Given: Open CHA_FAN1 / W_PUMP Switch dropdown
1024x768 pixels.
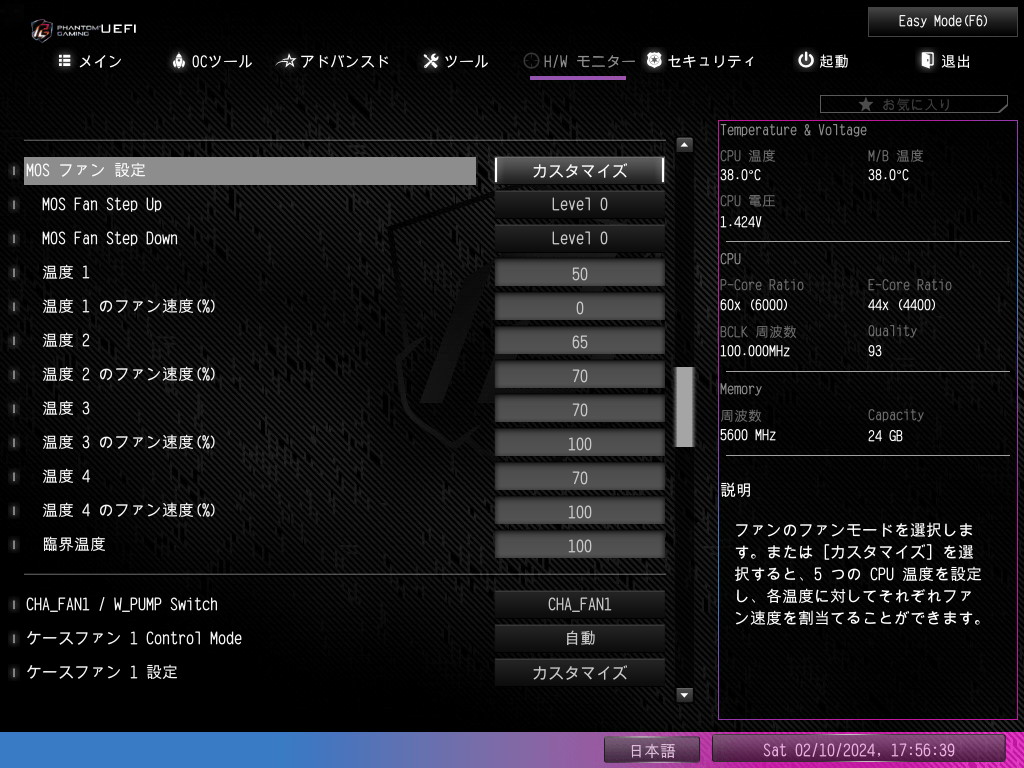Looking at the screenshot, I should 579,605.
